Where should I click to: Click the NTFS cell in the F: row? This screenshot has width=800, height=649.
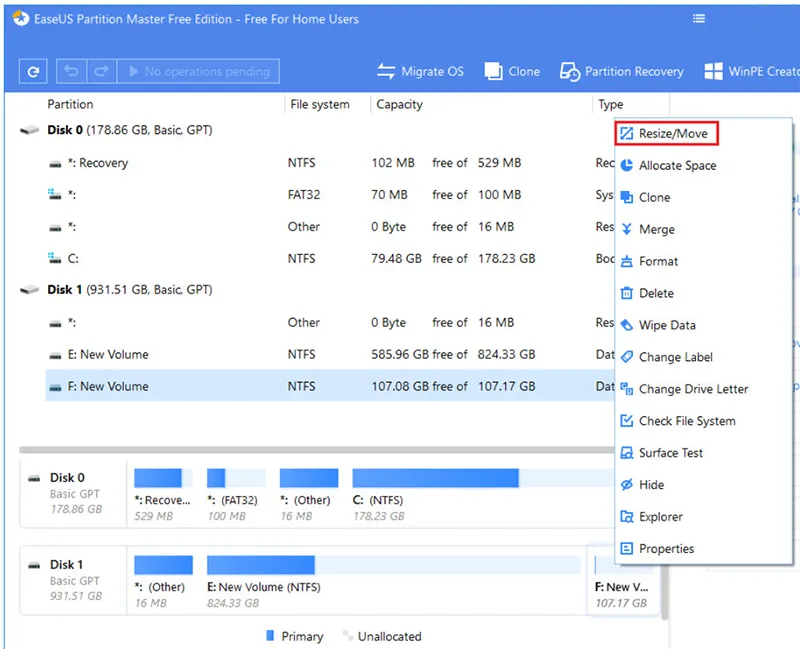tap(302, 386)
